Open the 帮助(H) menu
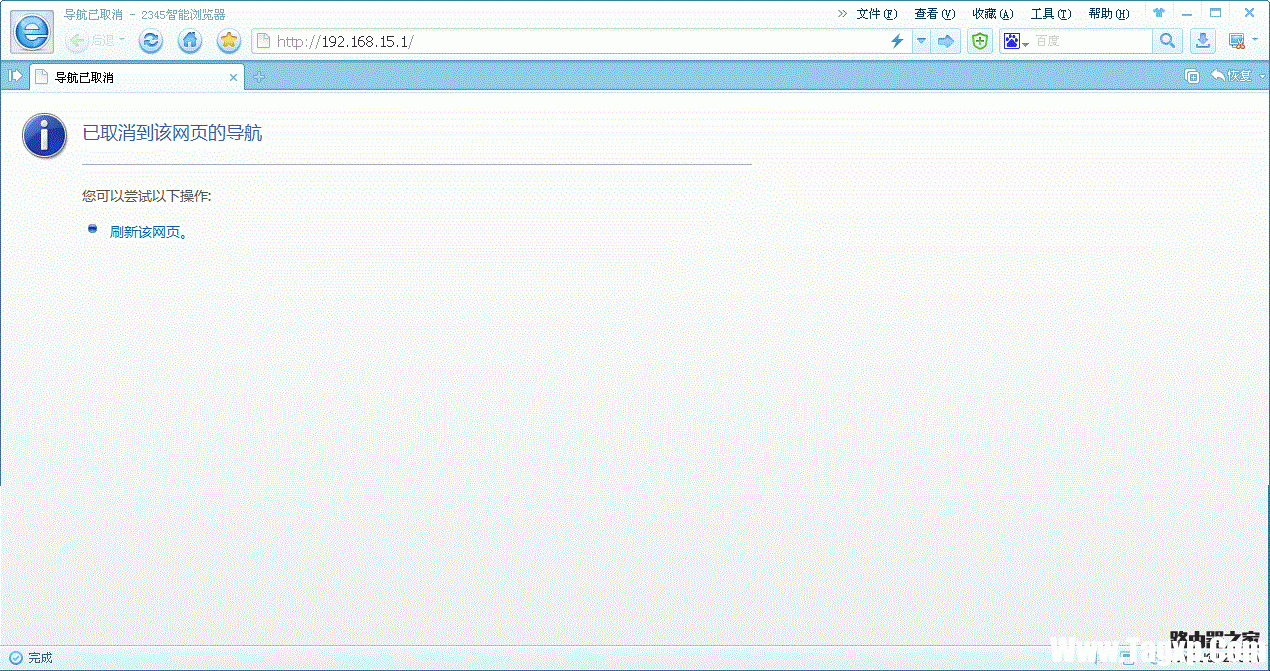 point(1108,14)
